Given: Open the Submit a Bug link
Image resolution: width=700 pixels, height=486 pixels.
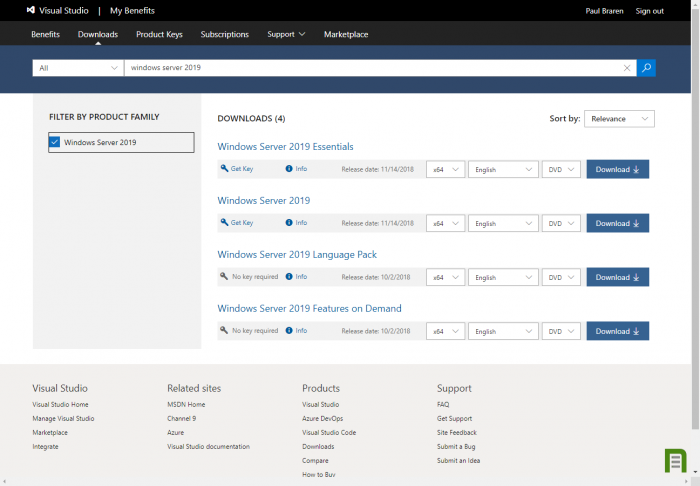Looking at the screenshot, I should point(456,447).
